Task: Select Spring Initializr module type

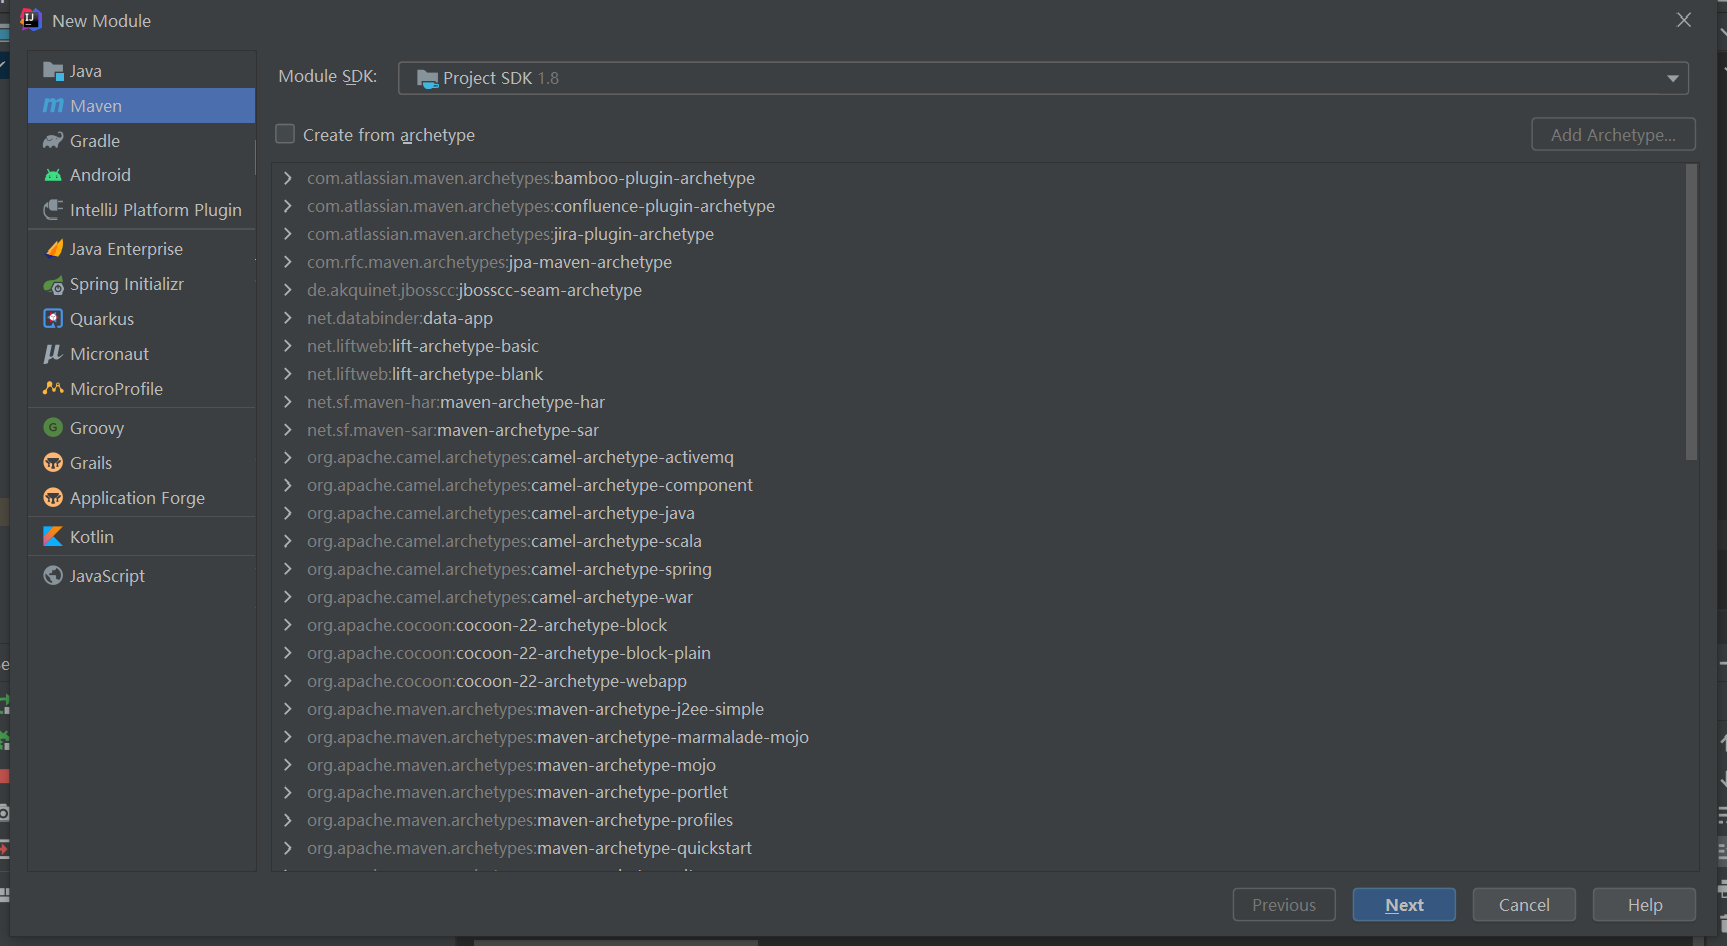Action: click(142, 284)
